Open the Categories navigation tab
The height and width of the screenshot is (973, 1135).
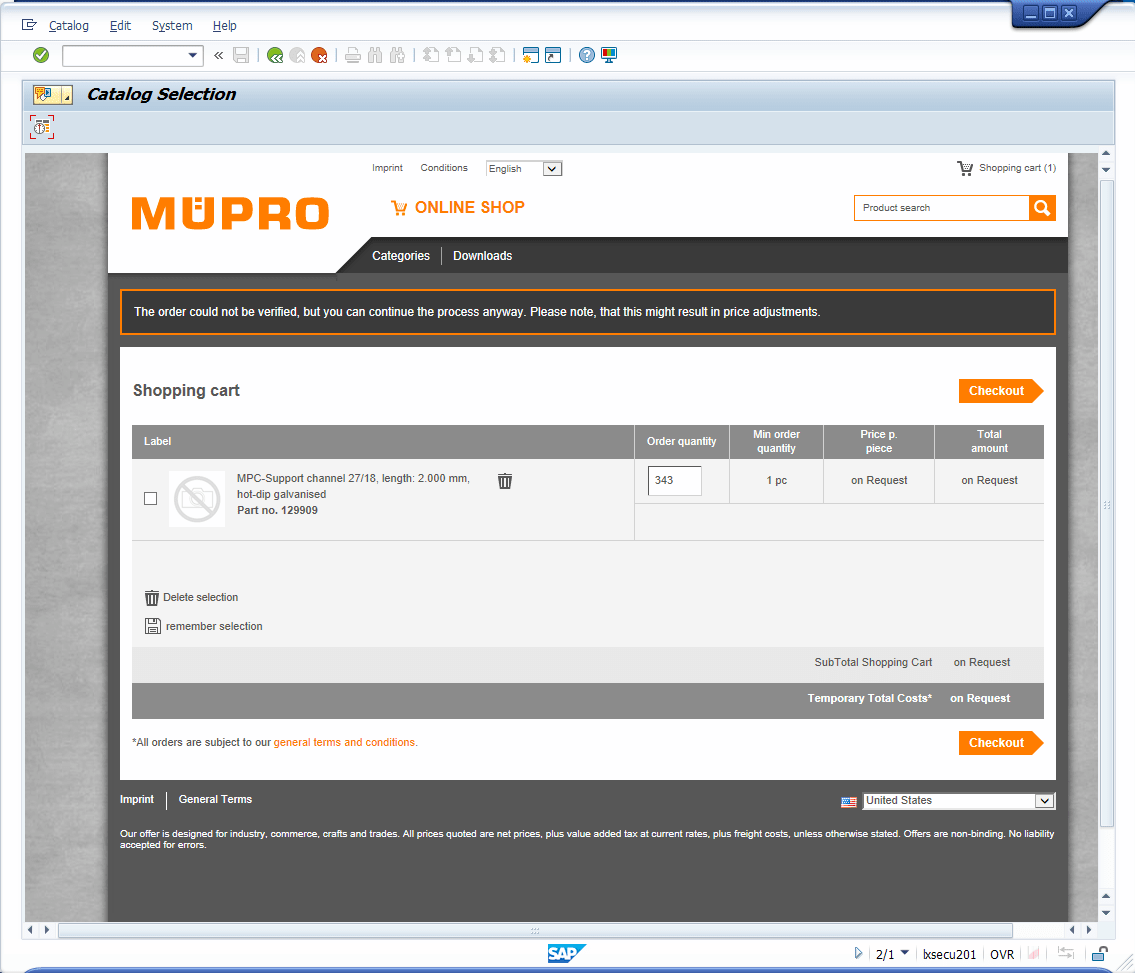coord(401,256)
